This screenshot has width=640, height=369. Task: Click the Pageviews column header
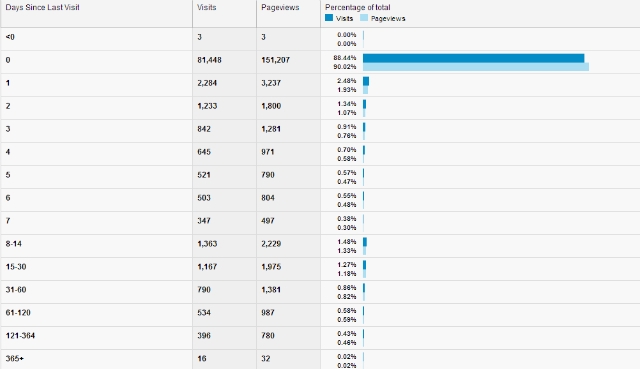[280, 7]
